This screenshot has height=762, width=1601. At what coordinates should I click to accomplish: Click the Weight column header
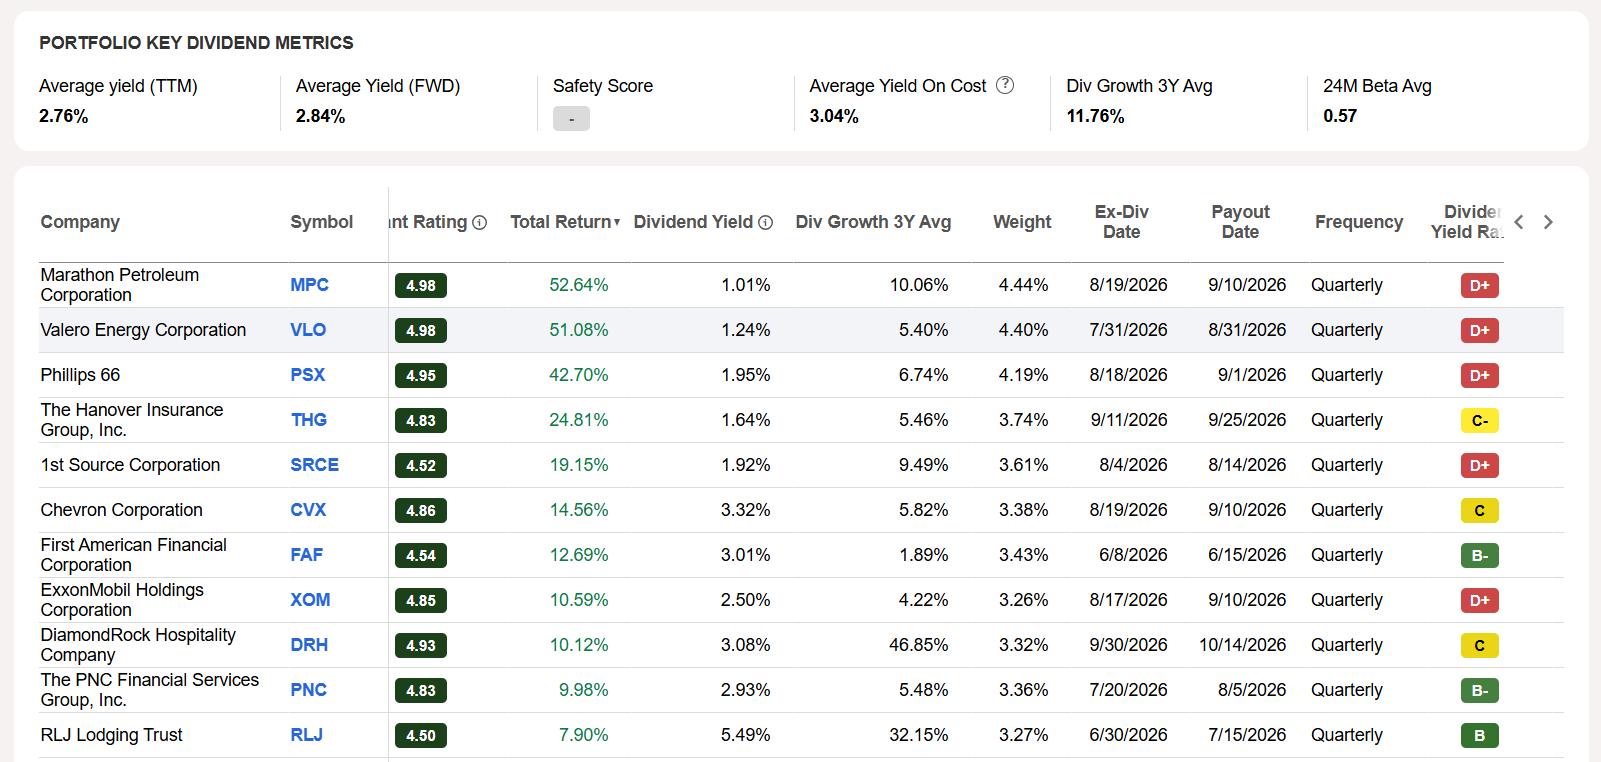[x=1022, y=222]
